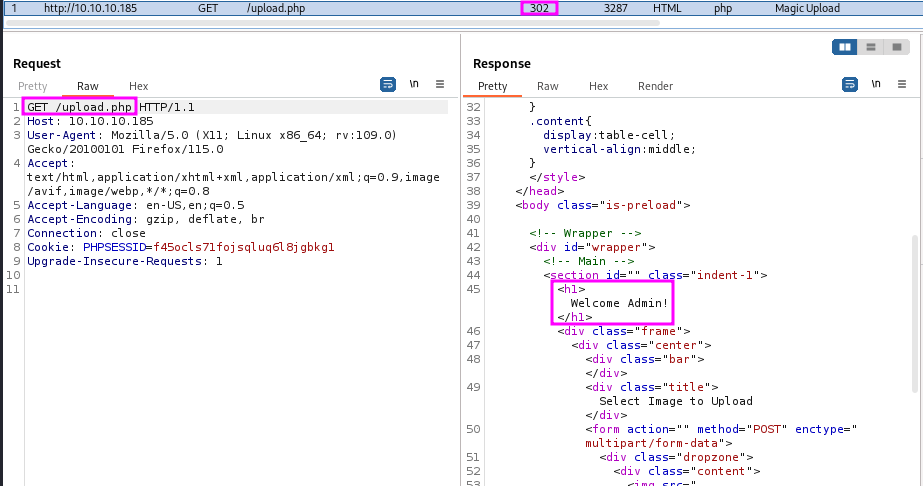923x486 pixels.
Task: Open Response panel hamburger options menu
Action: coord(902,84)
